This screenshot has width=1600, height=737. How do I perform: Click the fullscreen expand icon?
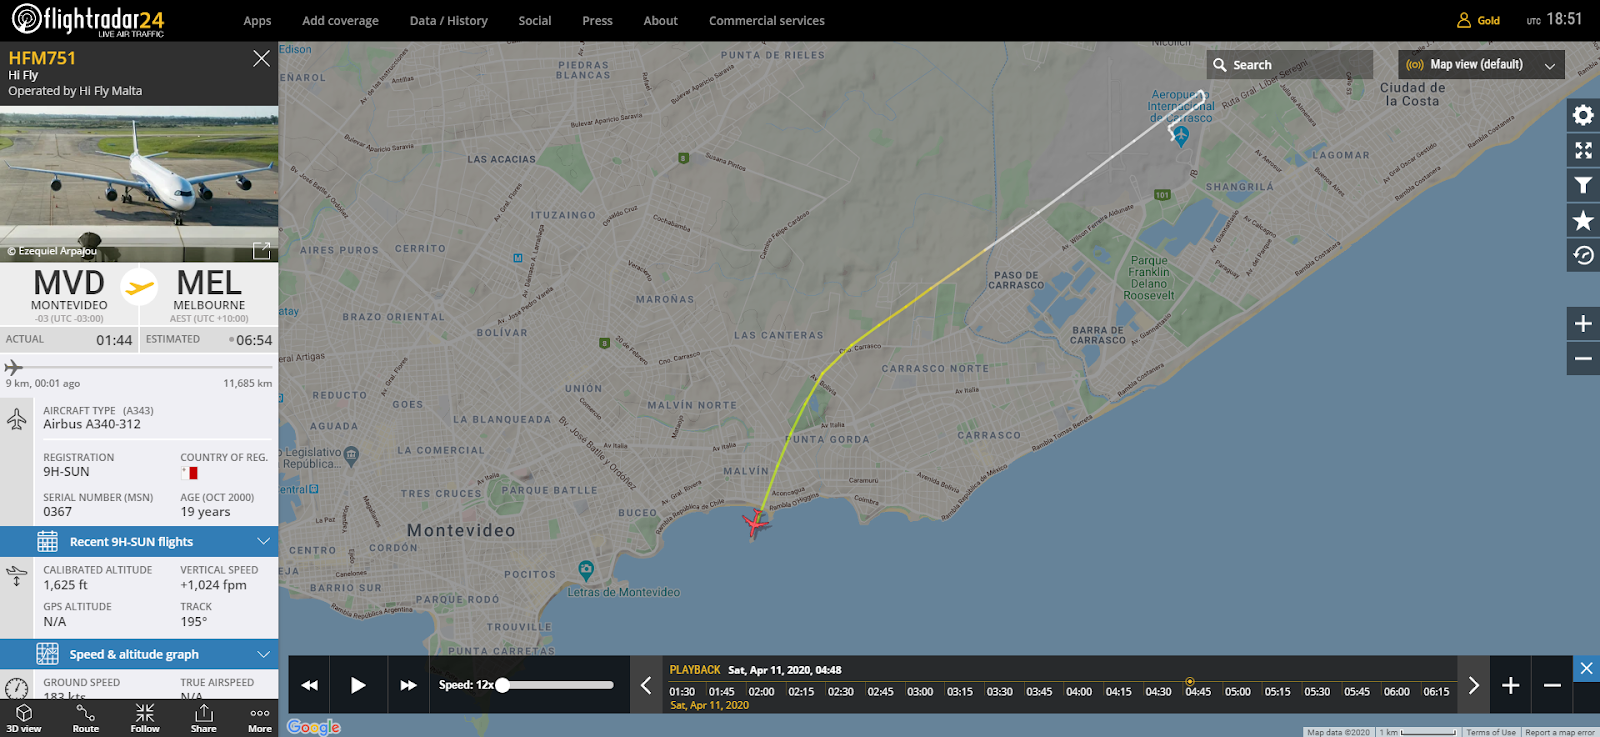pos(1582,150)
